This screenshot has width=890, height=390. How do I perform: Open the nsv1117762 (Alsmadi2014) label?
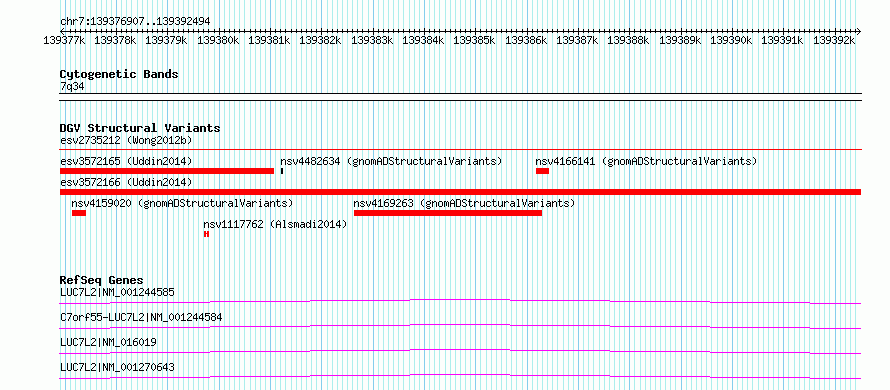275,224
